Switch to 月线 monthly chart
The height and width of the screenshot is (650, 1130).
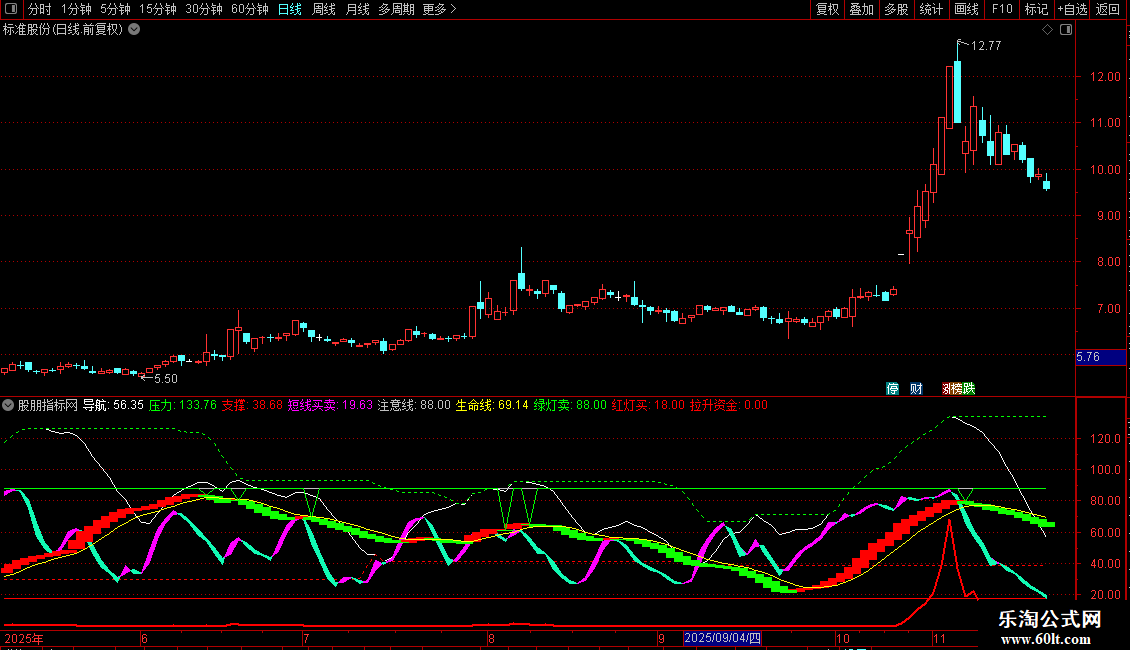(x=357, y=9)
